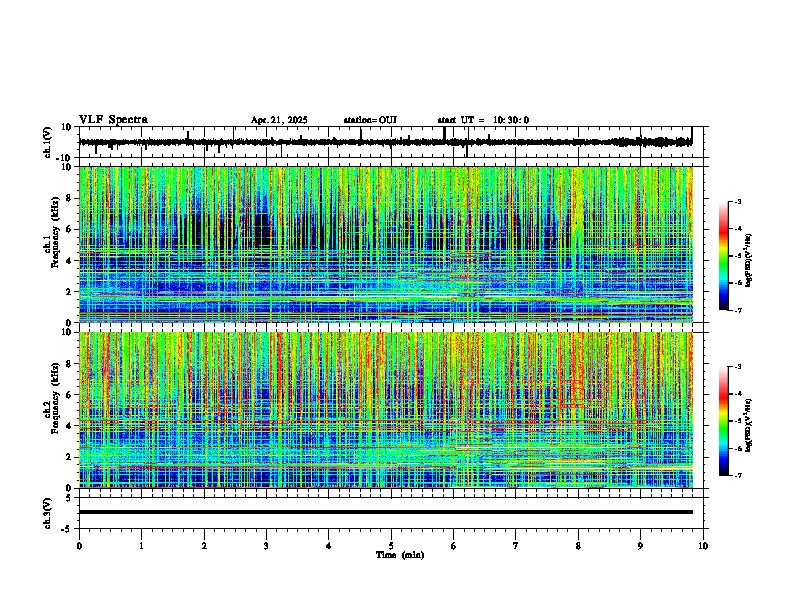
Task: Click the black ch.1 voltage waveform trace
Action: pos(385,142)
